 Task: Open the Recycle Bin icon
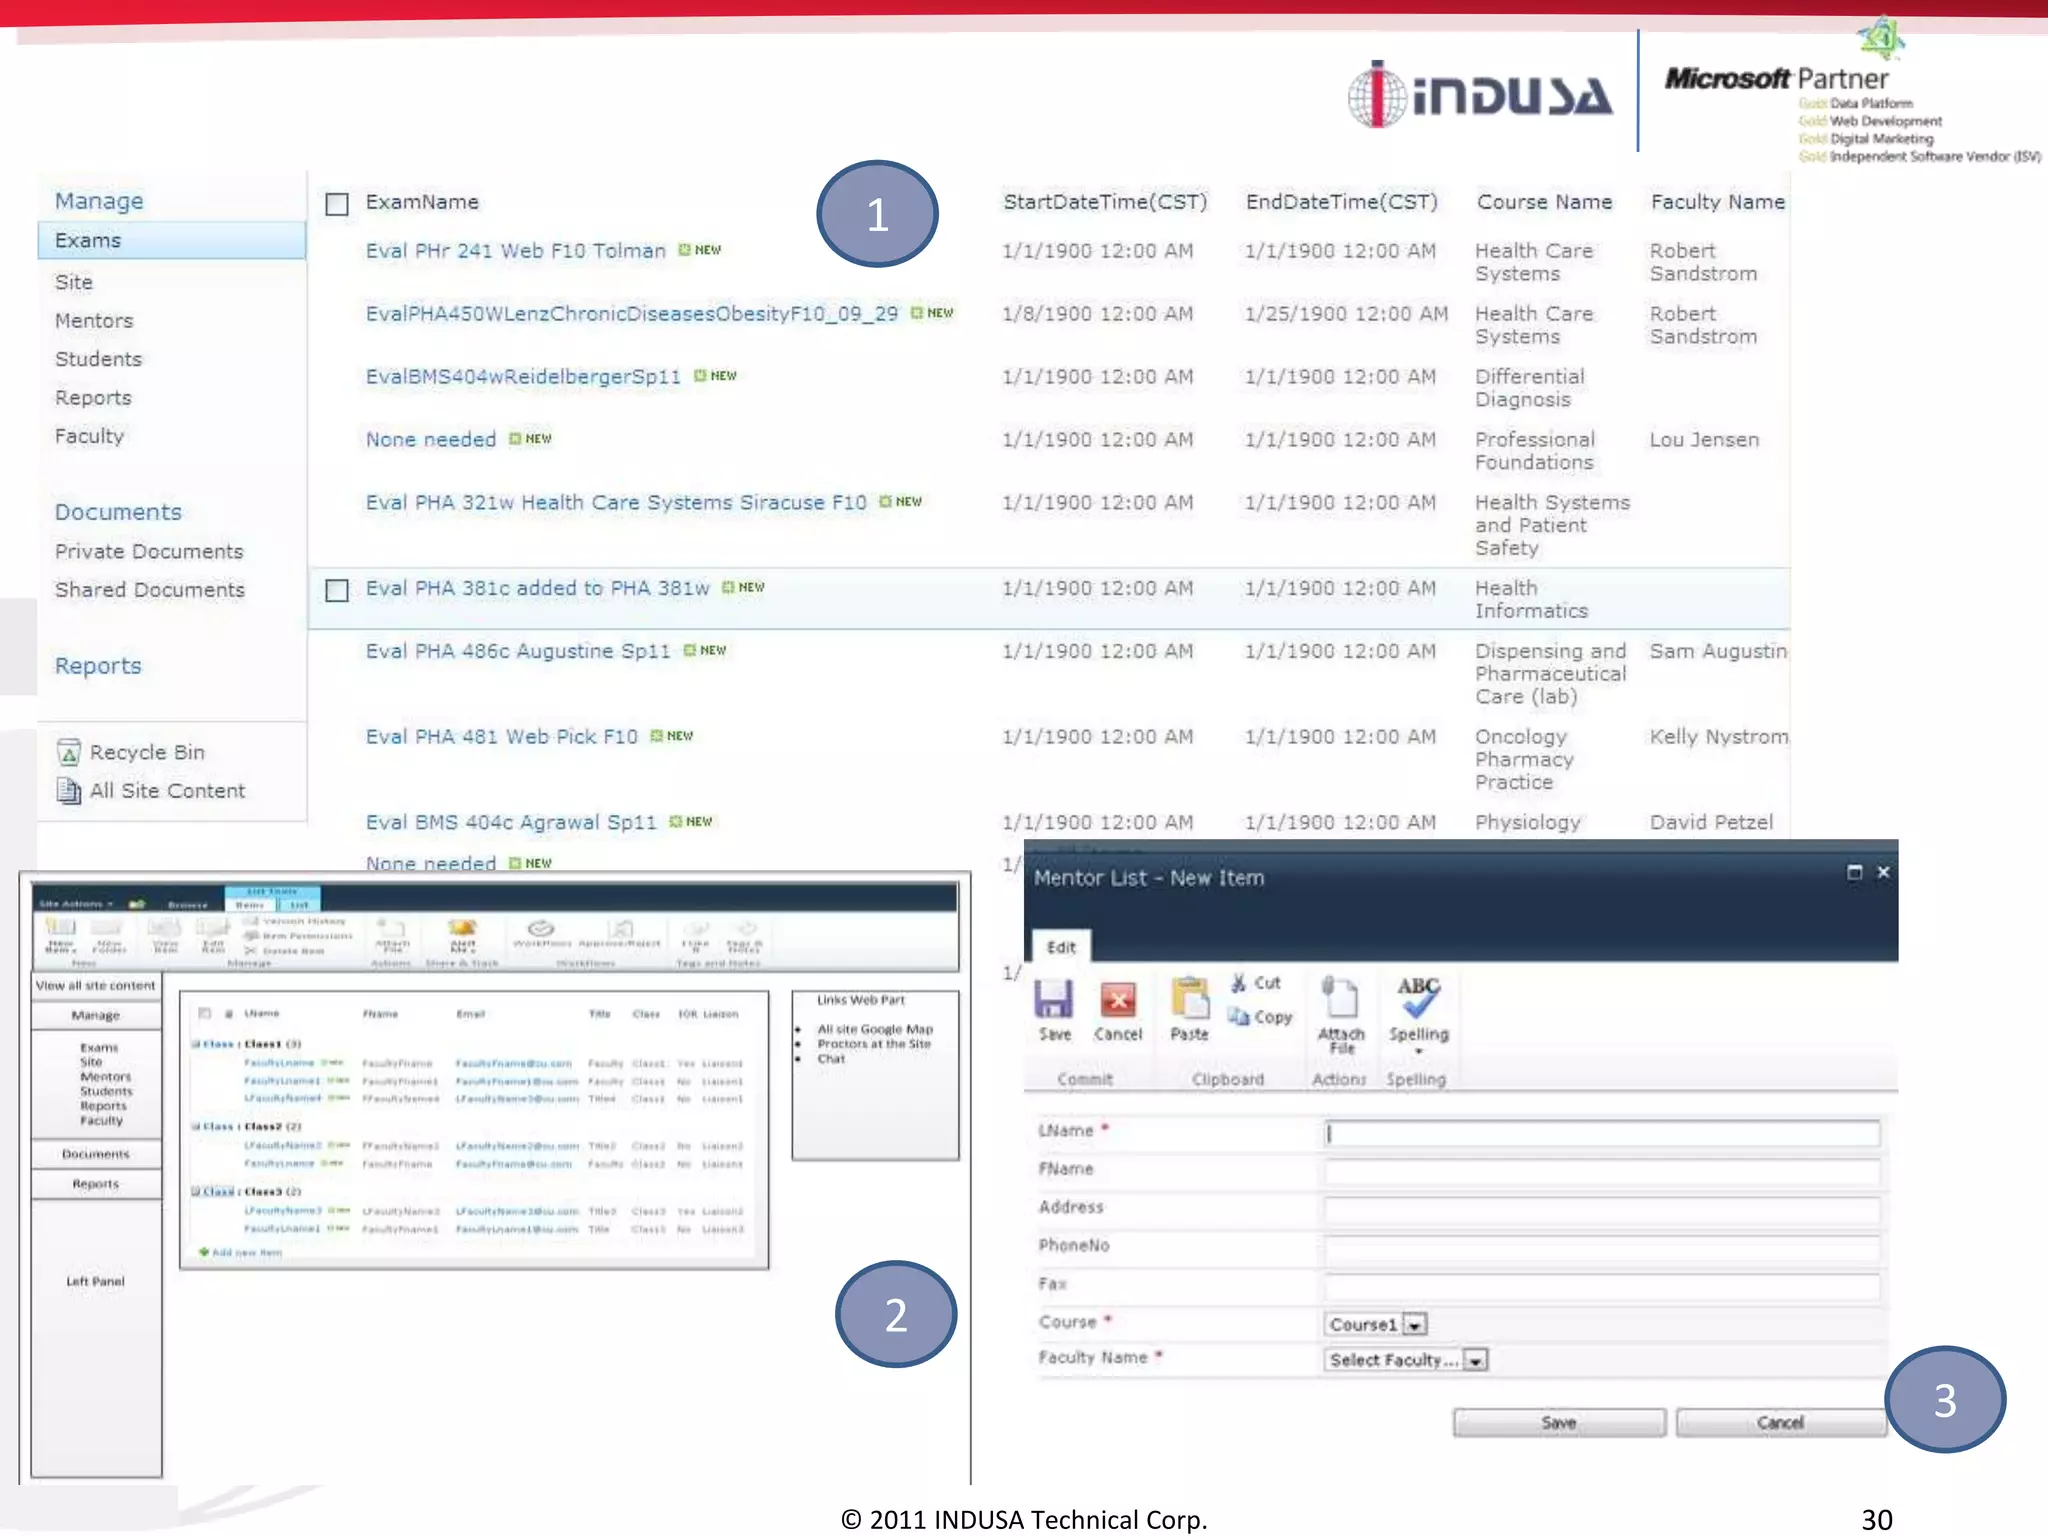[69, 752]
